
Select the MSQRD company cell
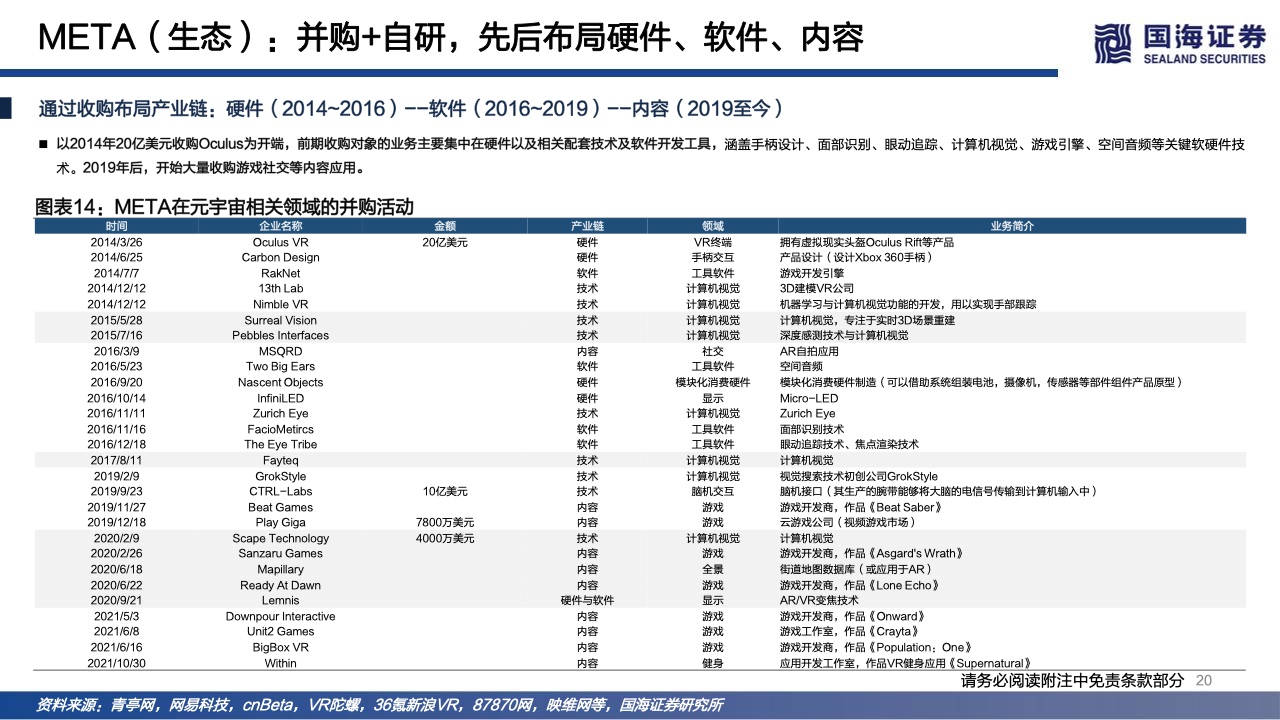(x=280, y=351)
